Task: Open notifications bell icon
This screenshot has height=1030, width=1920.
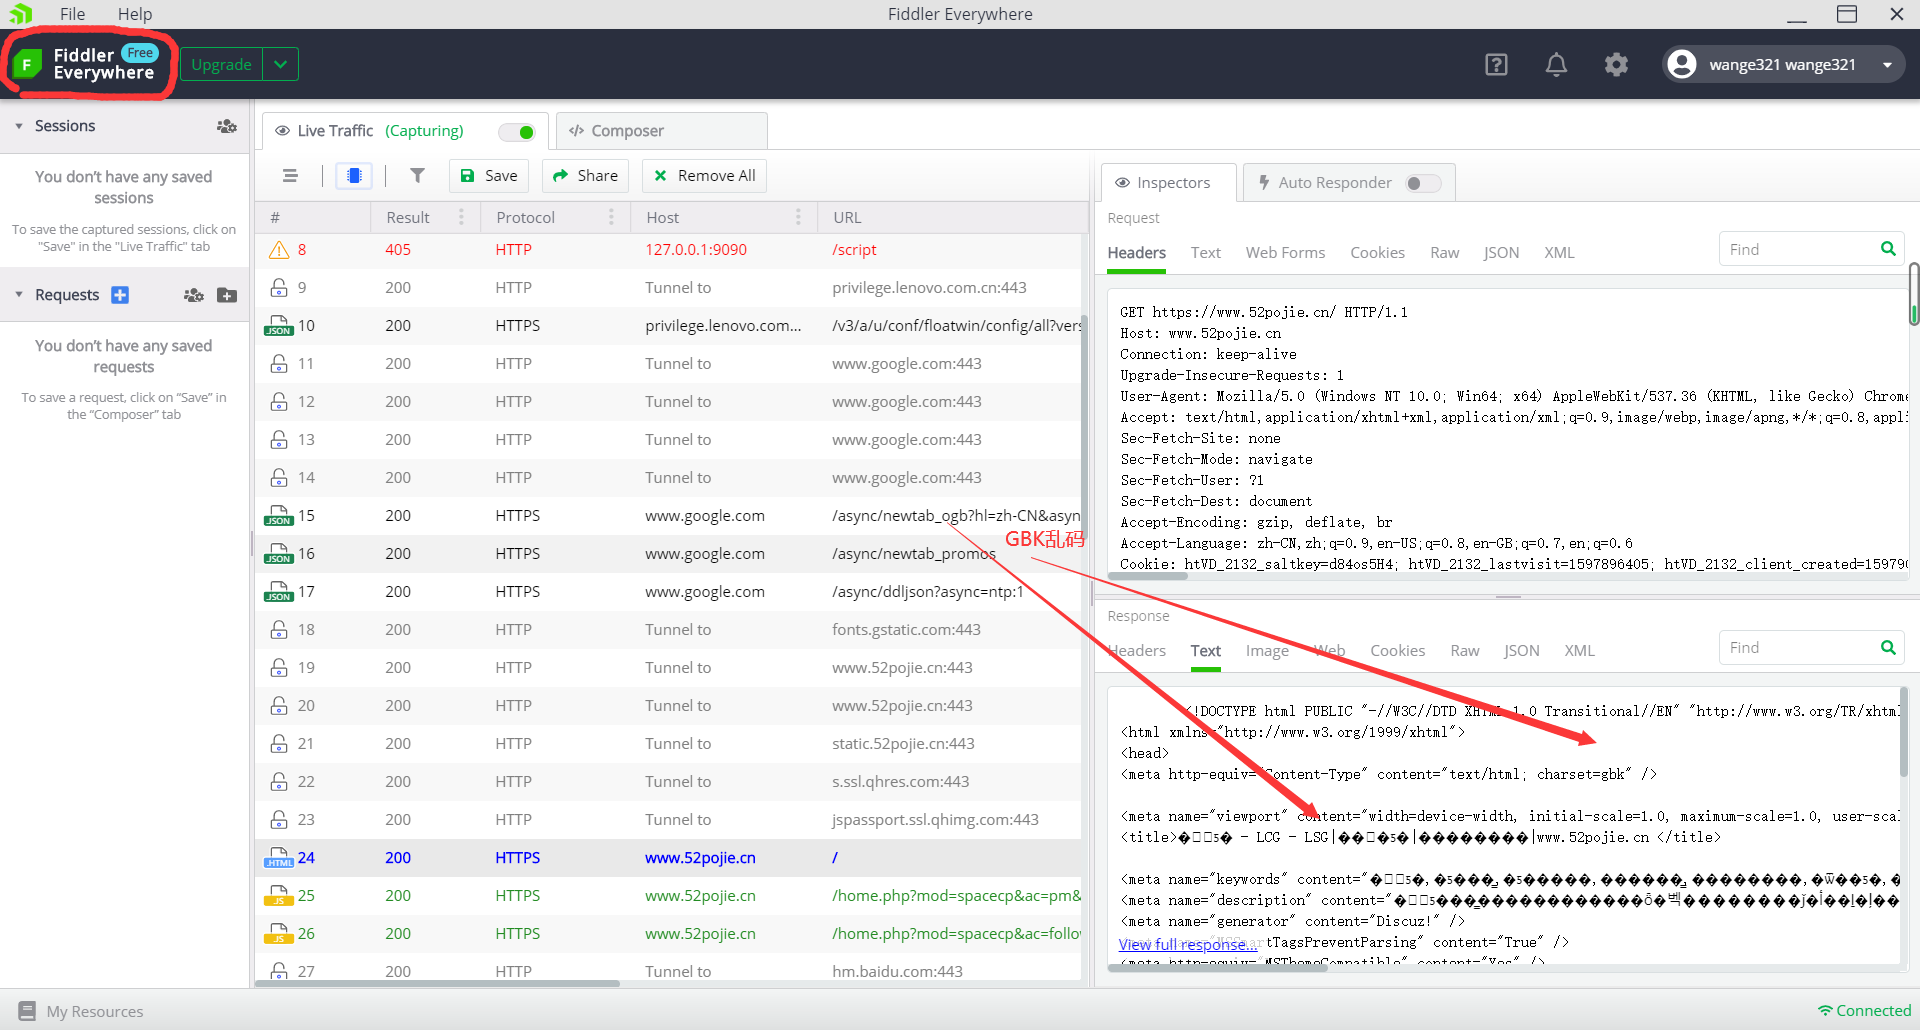Action: [x=1556, y=65]
